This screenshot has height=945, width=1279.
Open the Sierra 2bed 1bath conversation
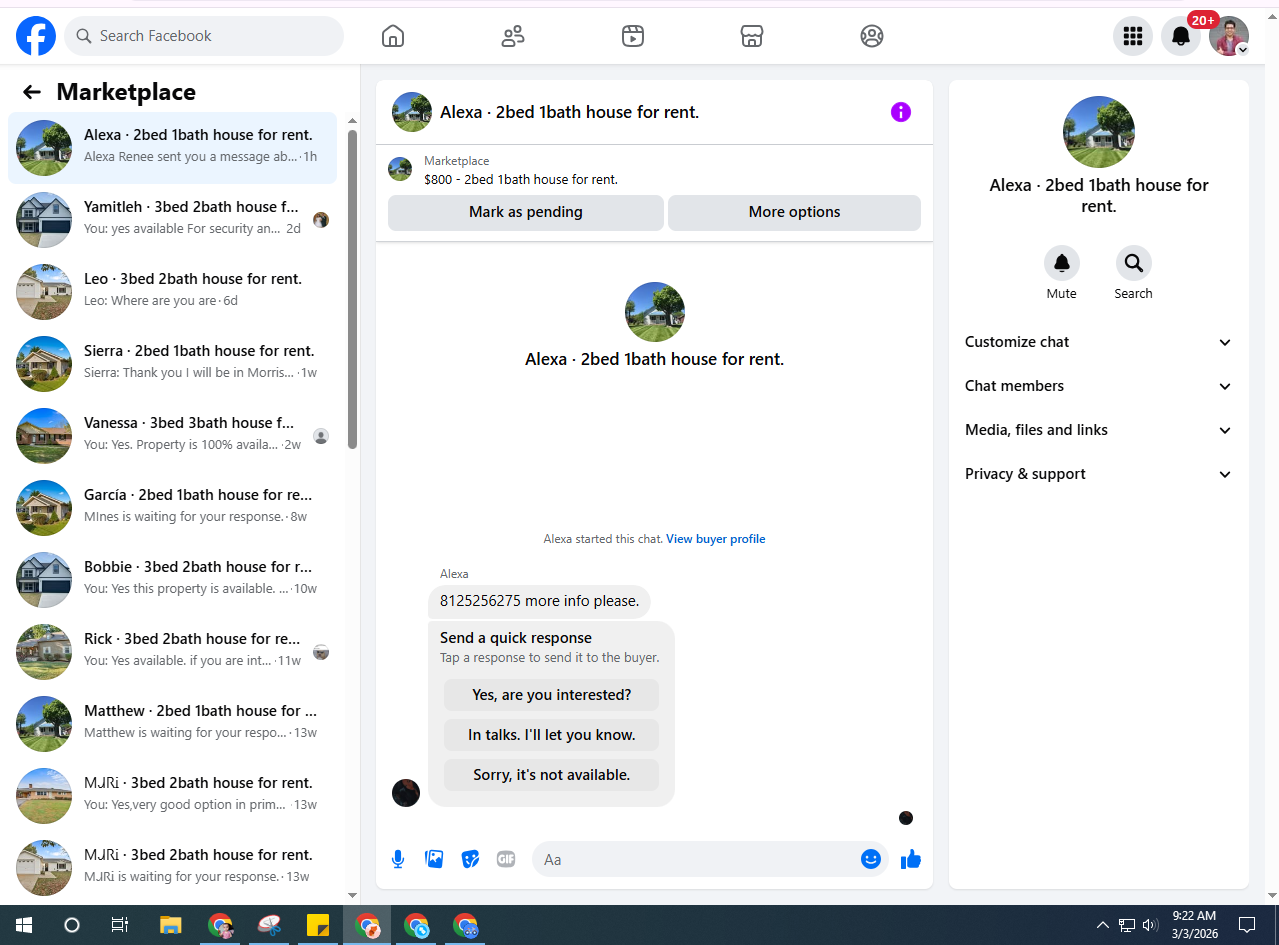(172, 364)
